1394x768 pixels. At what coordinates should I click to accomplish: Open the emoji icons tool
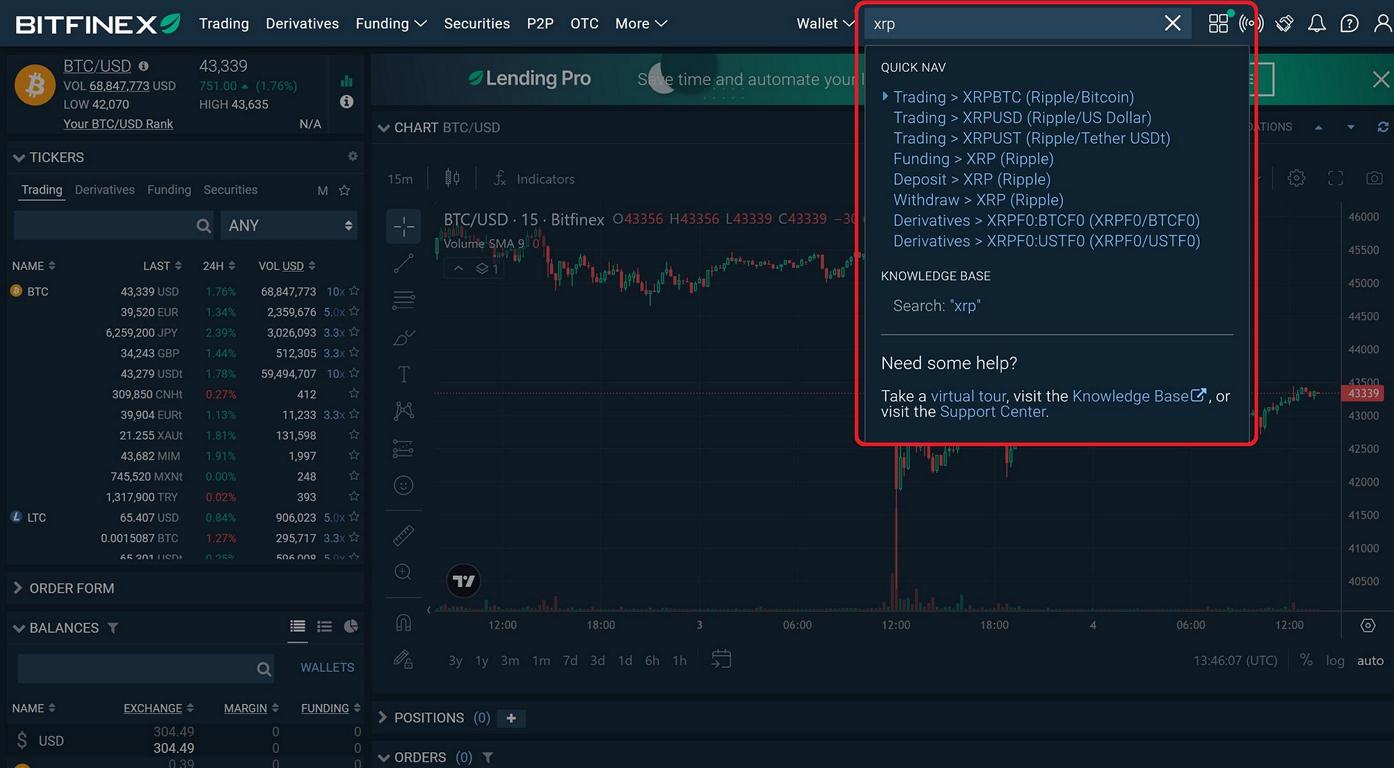click(x=404, y=485)
